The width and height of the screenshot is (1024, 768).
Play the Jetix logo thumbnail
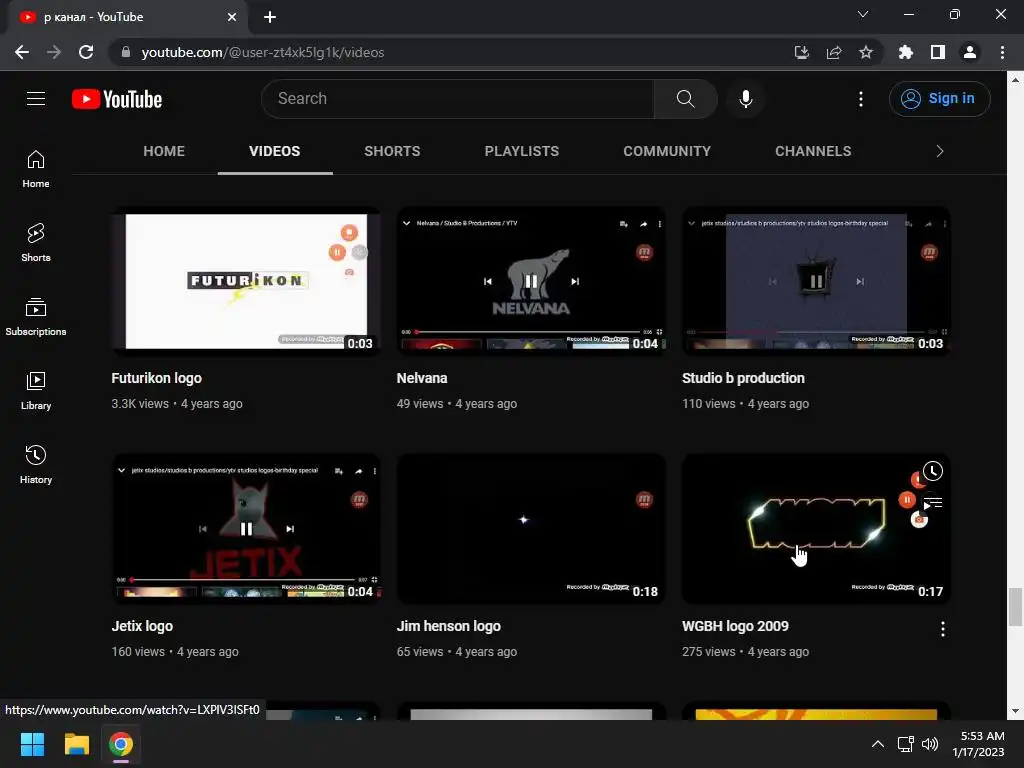coord(246,528)
